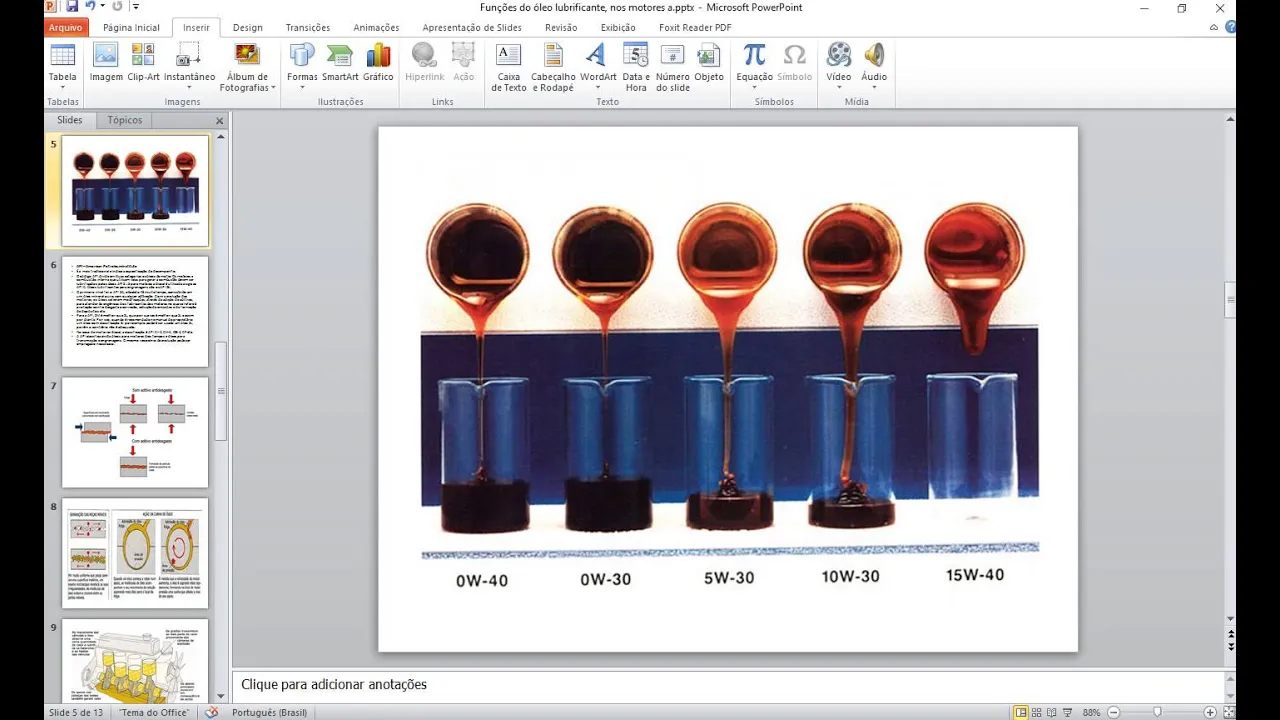Open the Revisão tab

tap(561, 28)
